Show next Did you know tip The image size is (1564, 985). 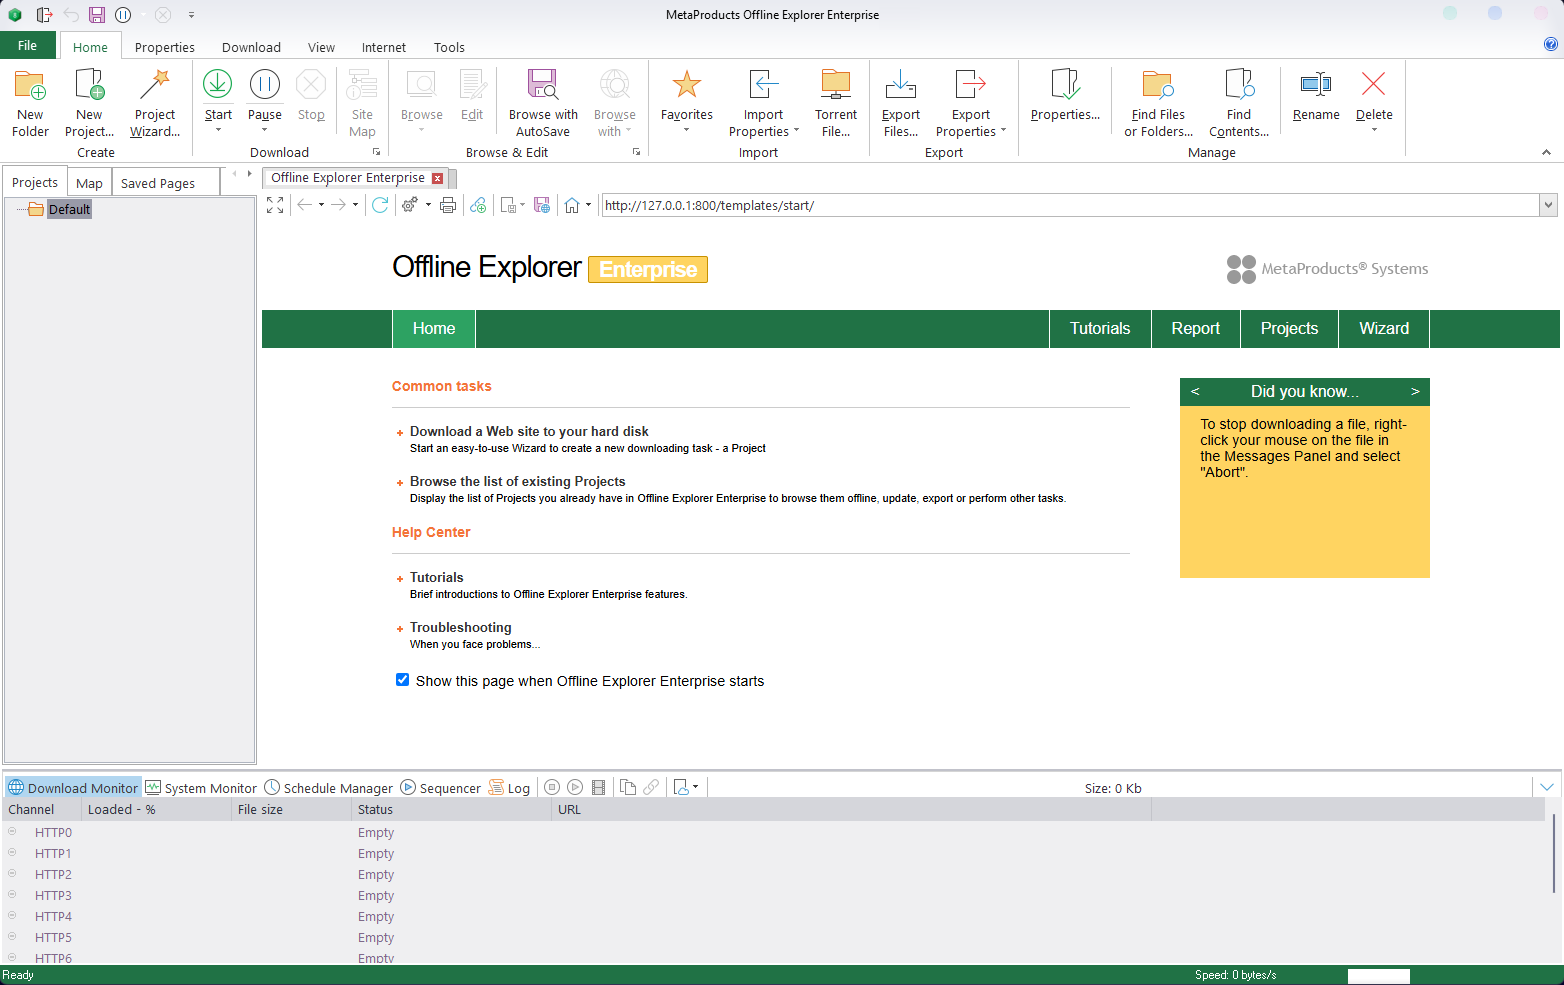tap(1415, 391)
